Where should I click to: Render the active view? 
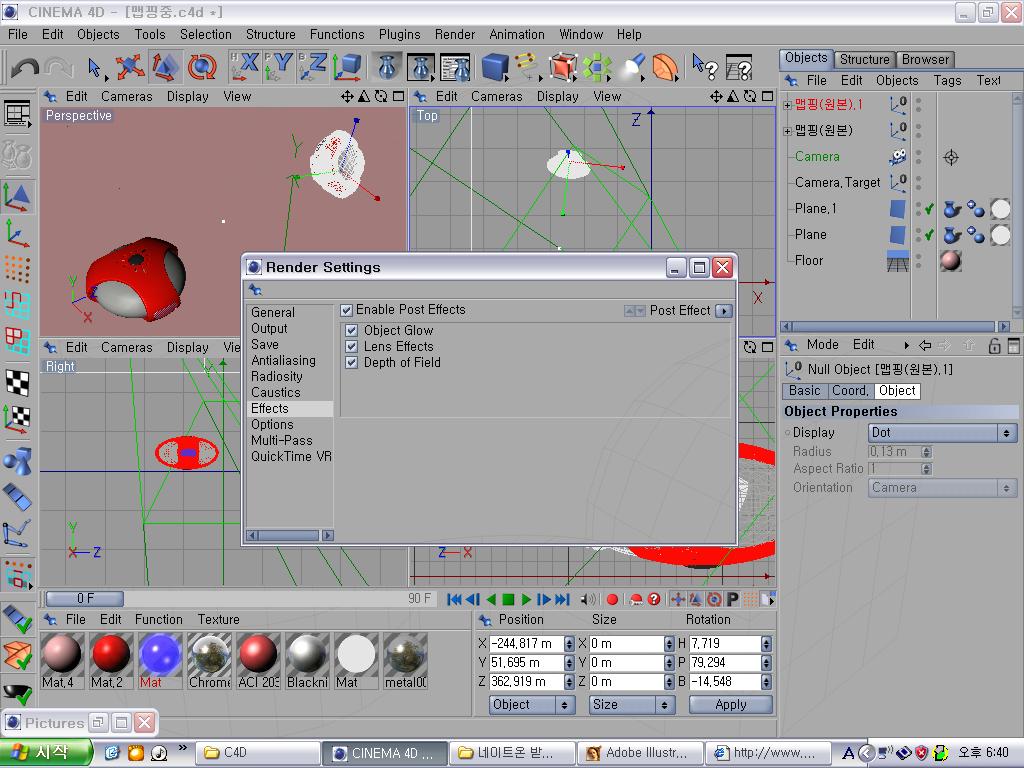pyautogui.click(x=387, y=67)
